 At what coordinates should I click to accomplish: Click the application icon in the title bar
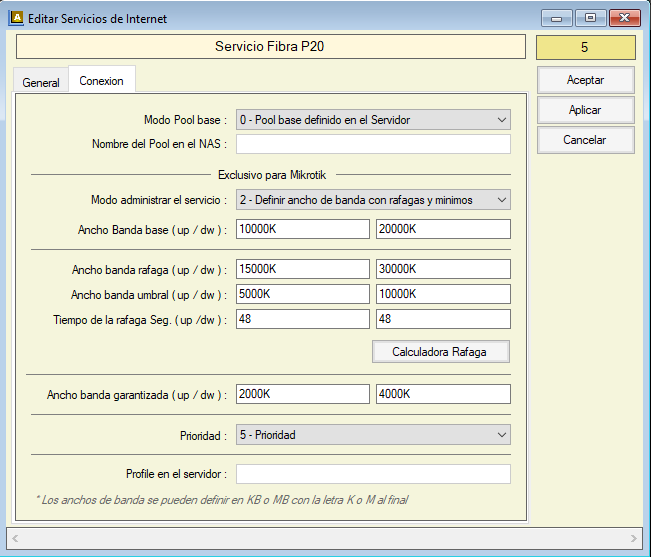[17, 18]
